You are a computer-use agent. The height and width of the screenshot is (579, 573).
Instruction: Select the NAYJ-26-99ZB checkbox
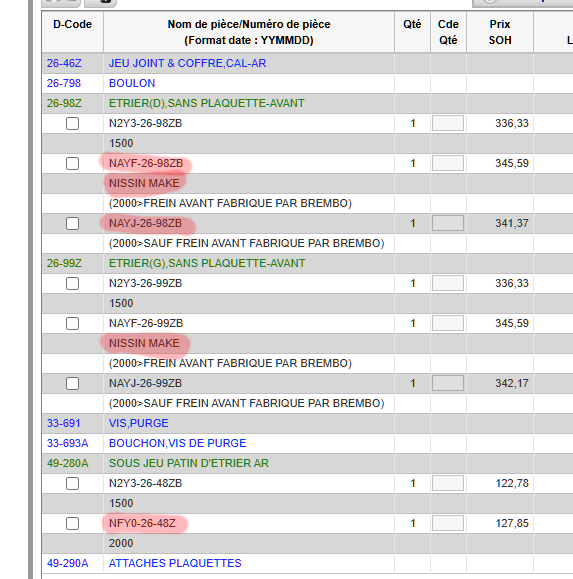72,384
